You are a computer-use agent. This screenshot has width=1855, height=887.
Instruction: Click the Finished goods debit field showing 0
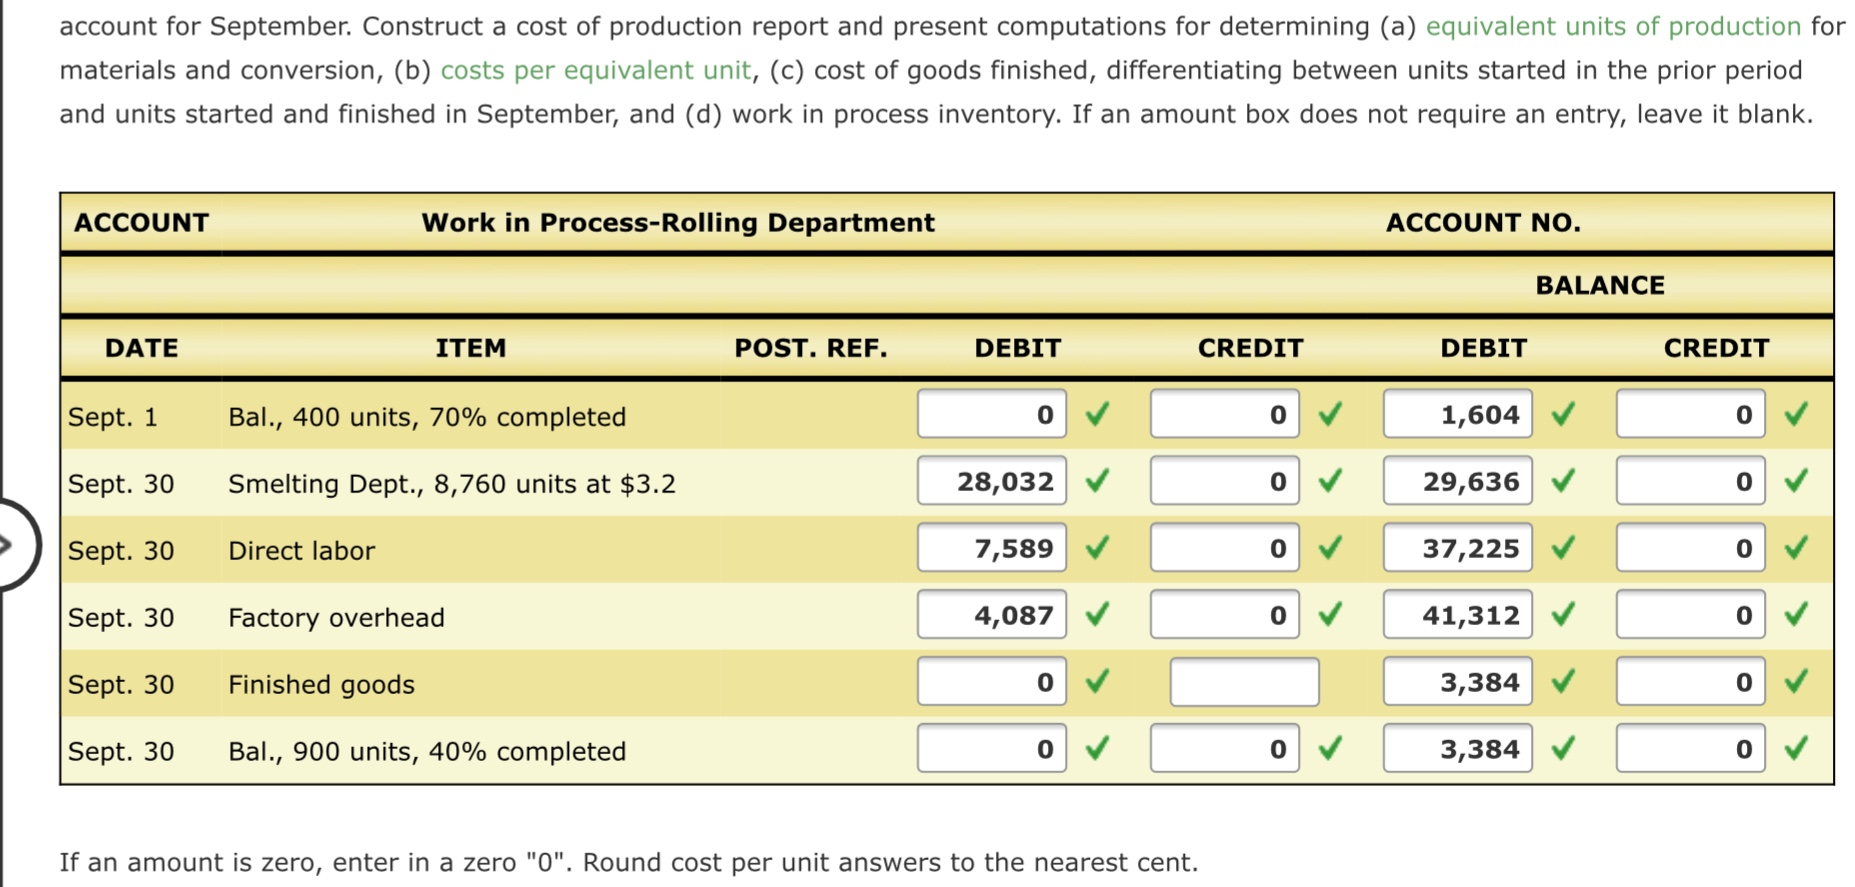point(990,681)
